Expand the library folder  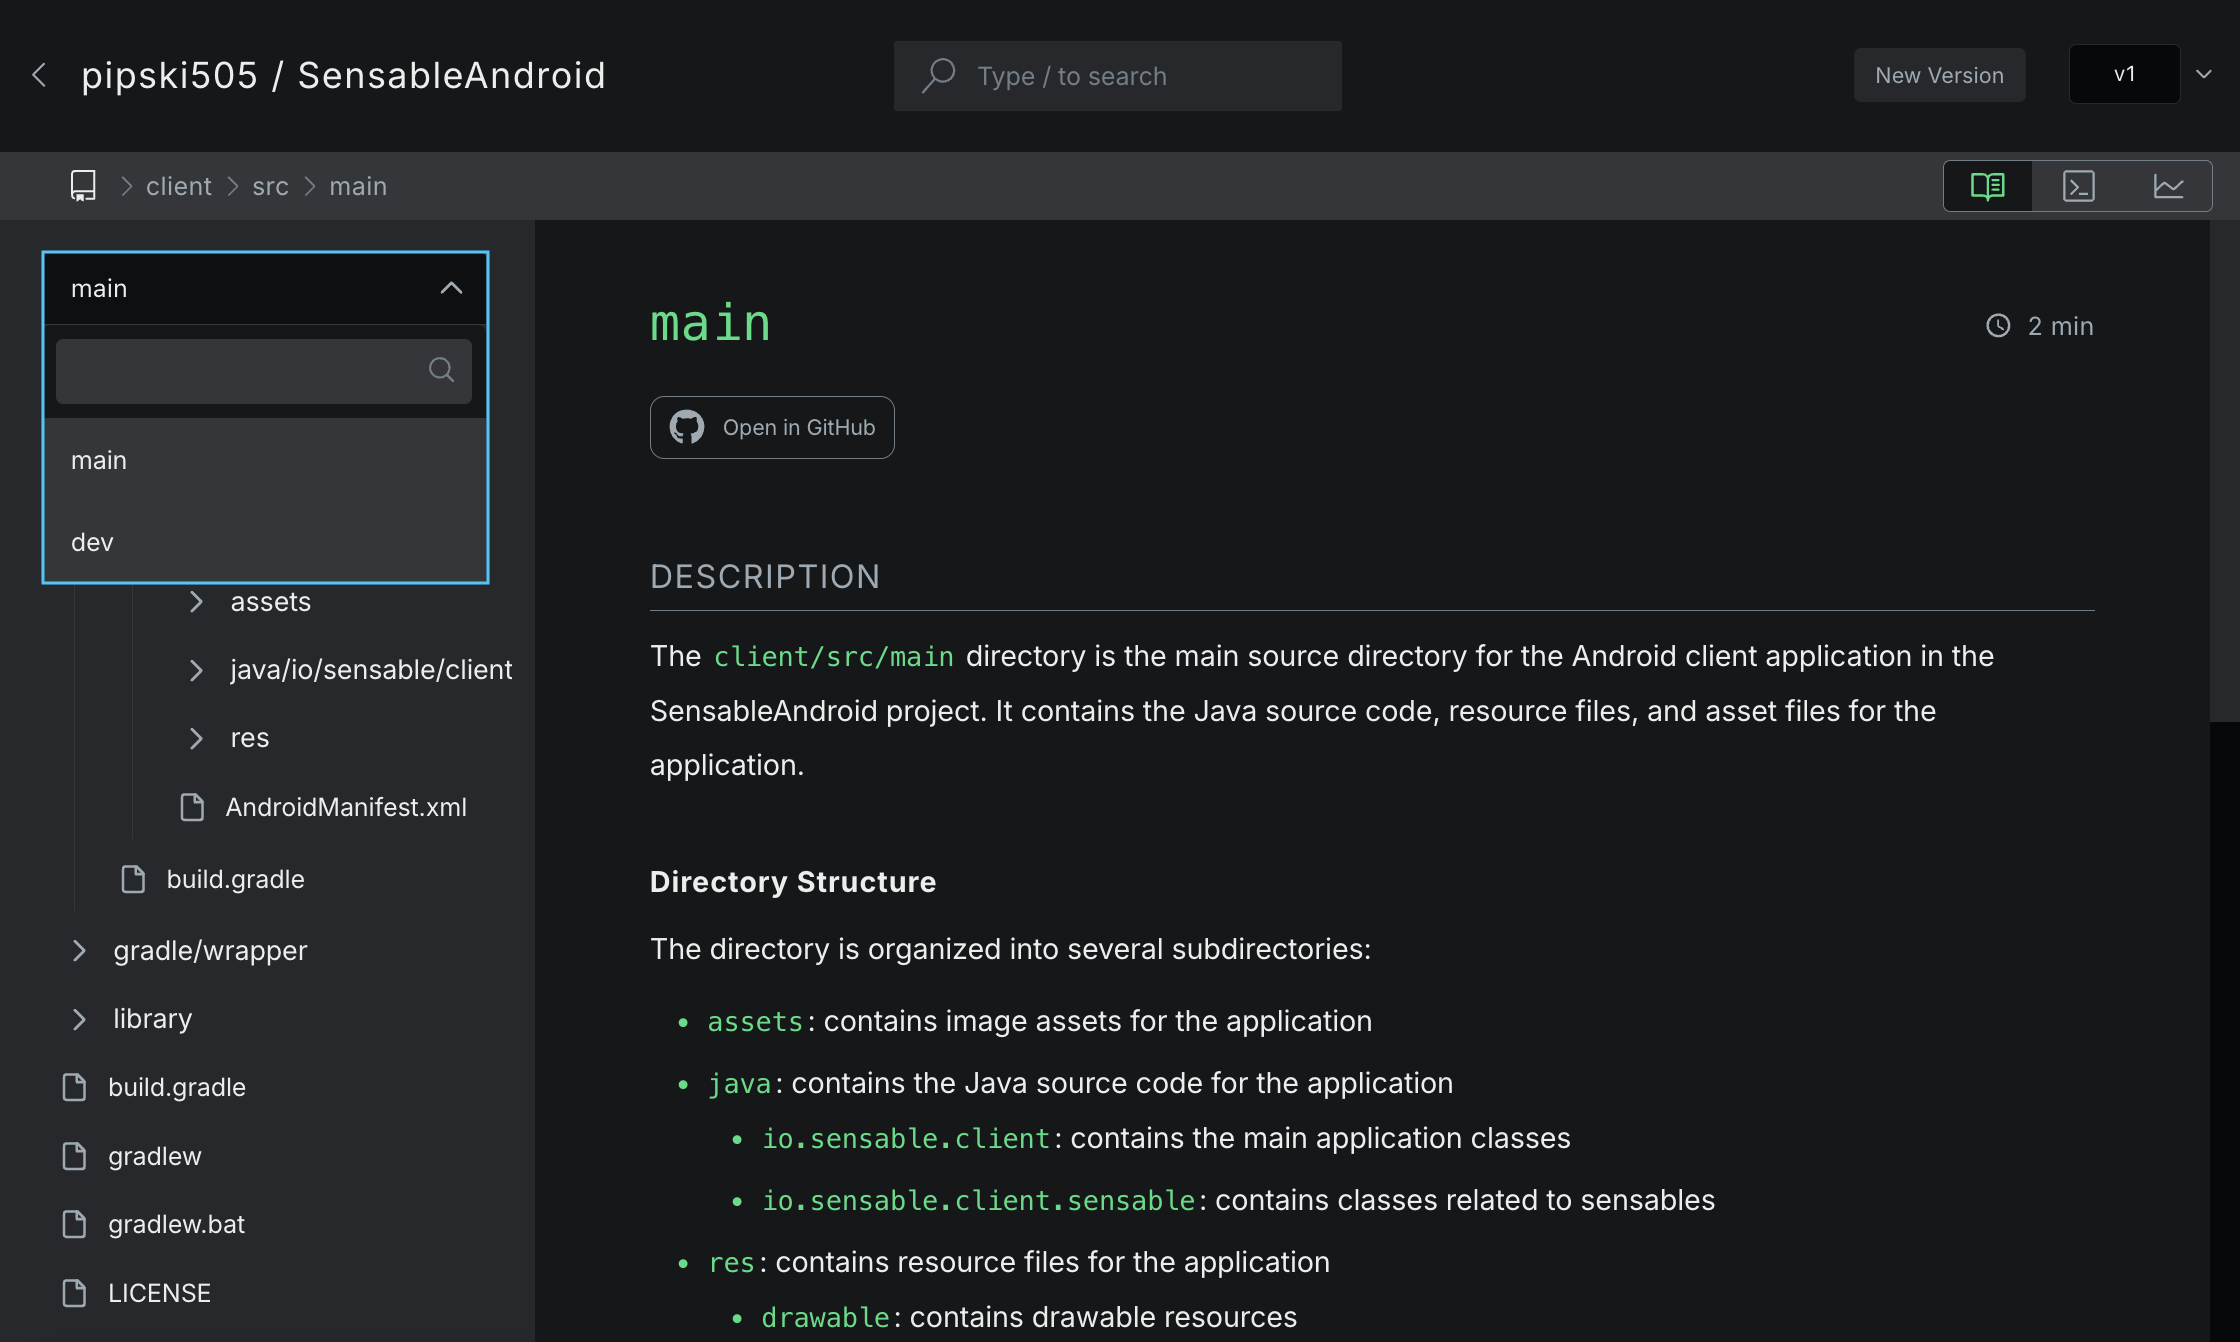click(x=79, y=1019)
